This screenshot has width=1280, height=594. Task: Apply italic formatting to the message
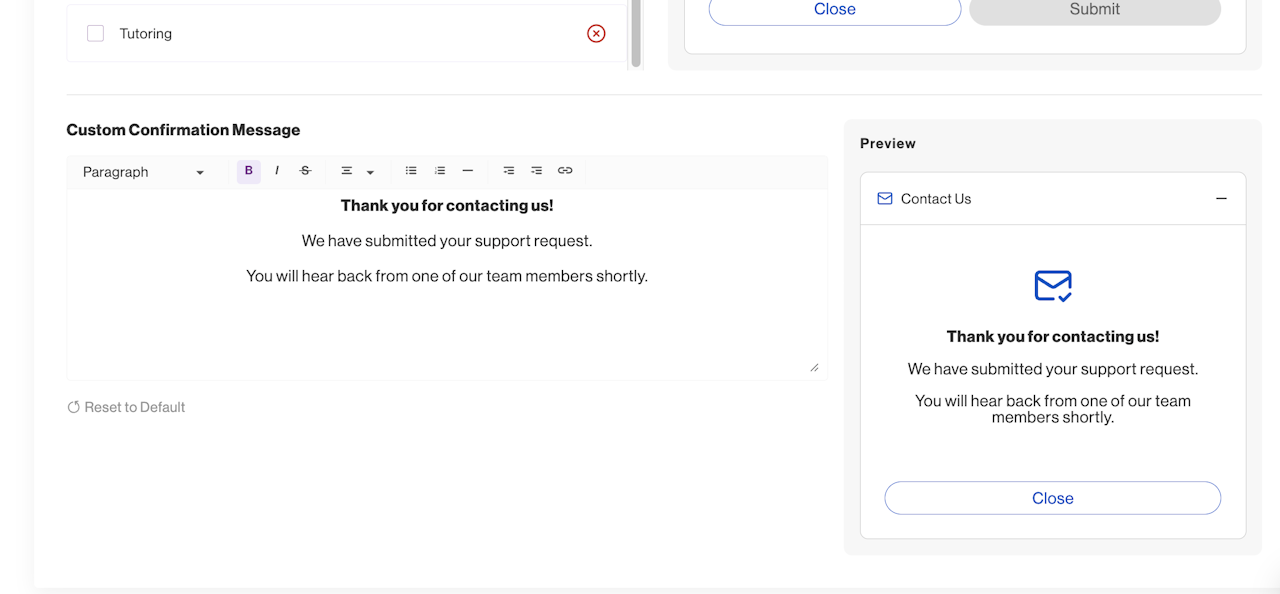[x=277, y=171]
